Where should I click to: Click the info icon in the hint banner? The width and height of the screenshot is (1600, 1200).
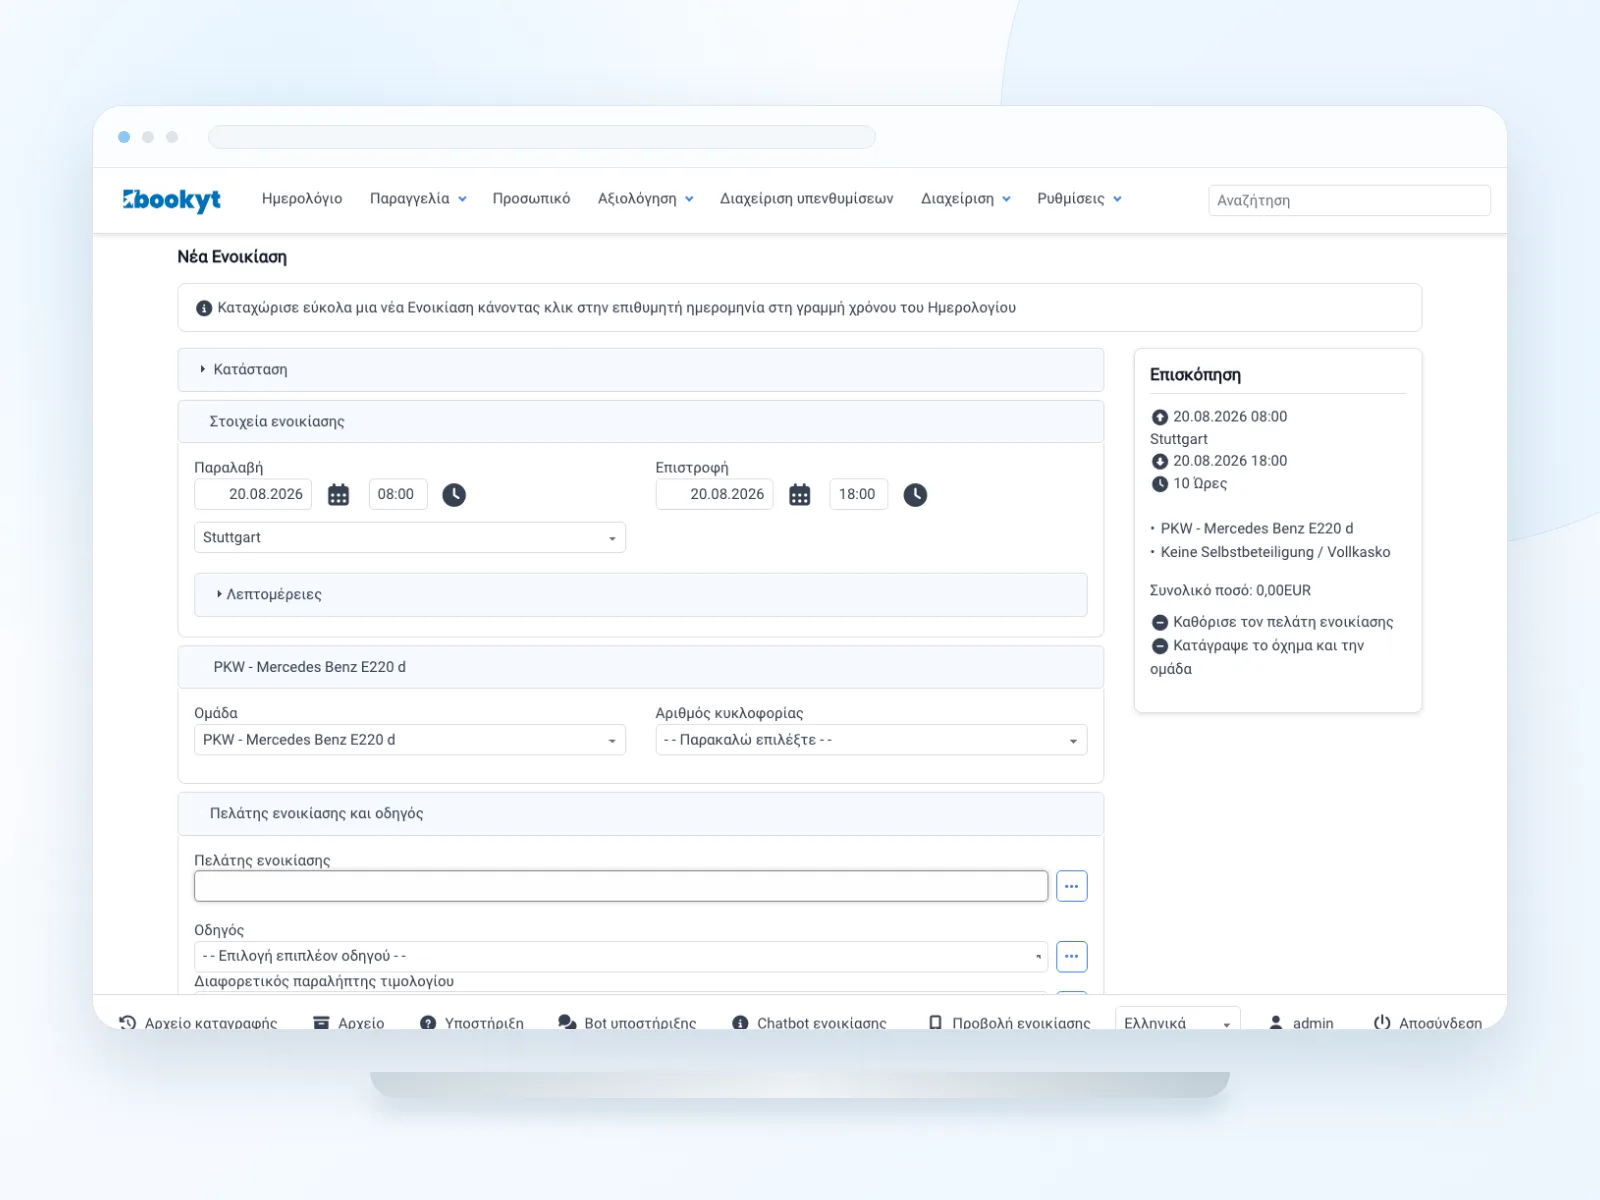[x=203, y=308]
